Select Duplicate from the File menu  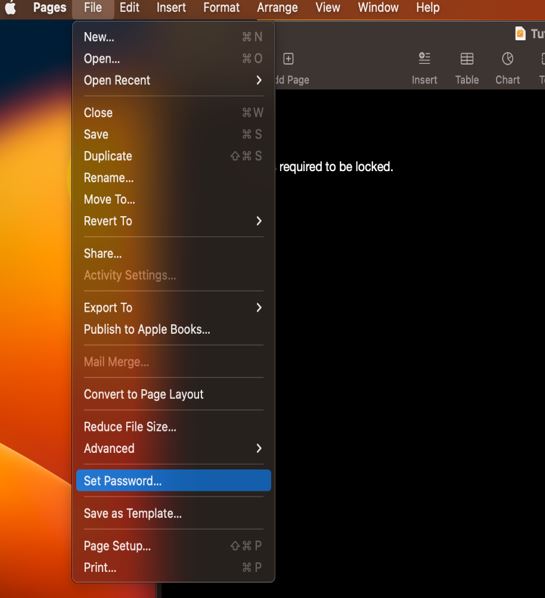pyautogui.click(x=174, y=156)
